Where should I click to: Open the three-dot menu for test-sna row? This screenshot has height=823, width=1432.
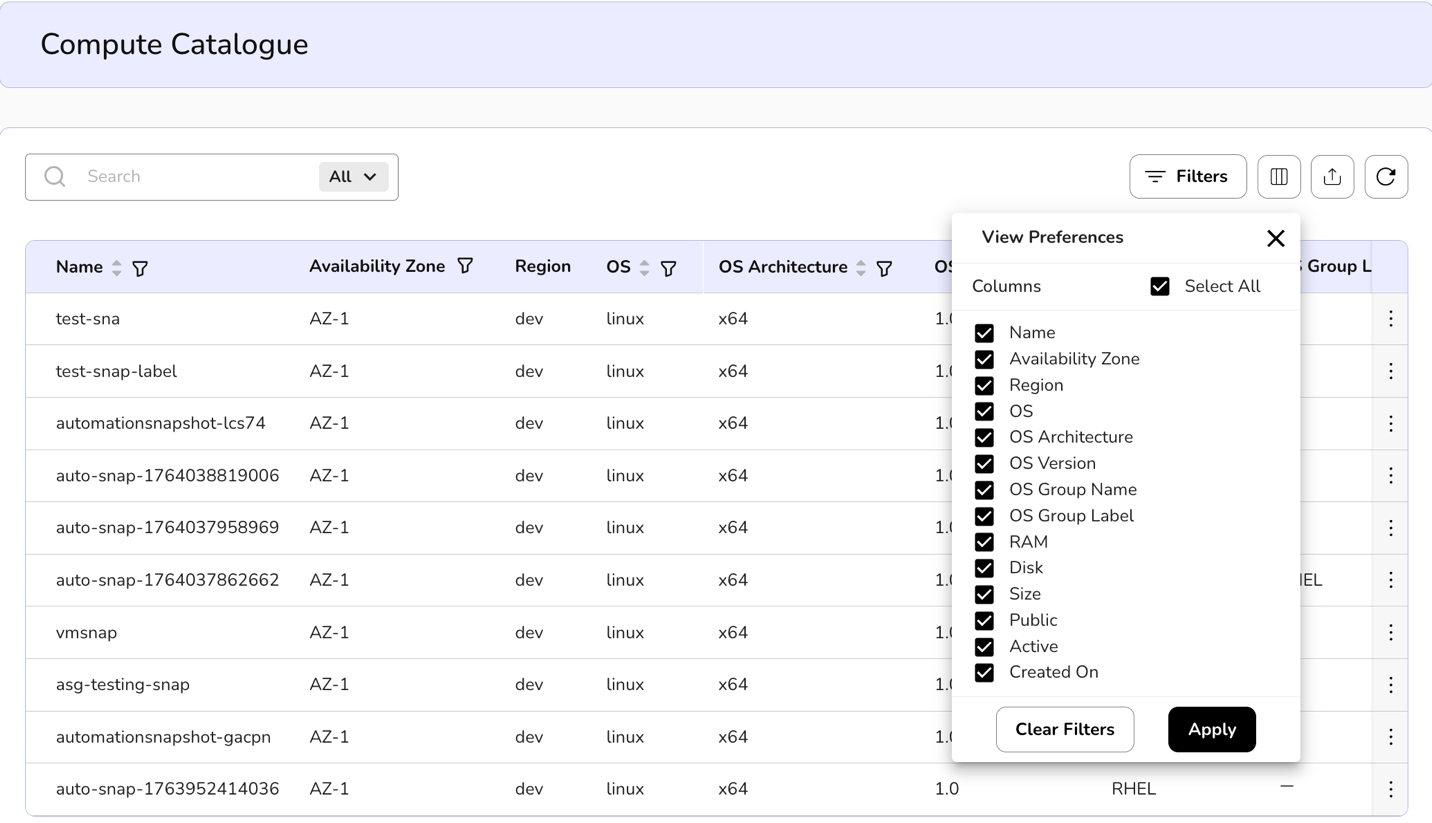(x=1390, y=319)
